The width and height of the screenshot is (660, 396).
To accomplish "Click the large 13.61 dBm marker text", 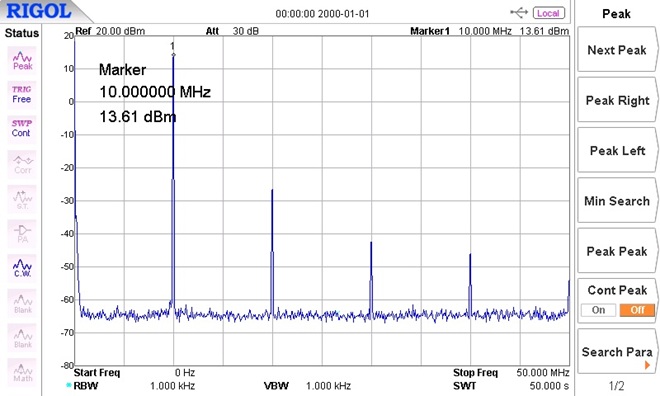I will pos(138,117).
